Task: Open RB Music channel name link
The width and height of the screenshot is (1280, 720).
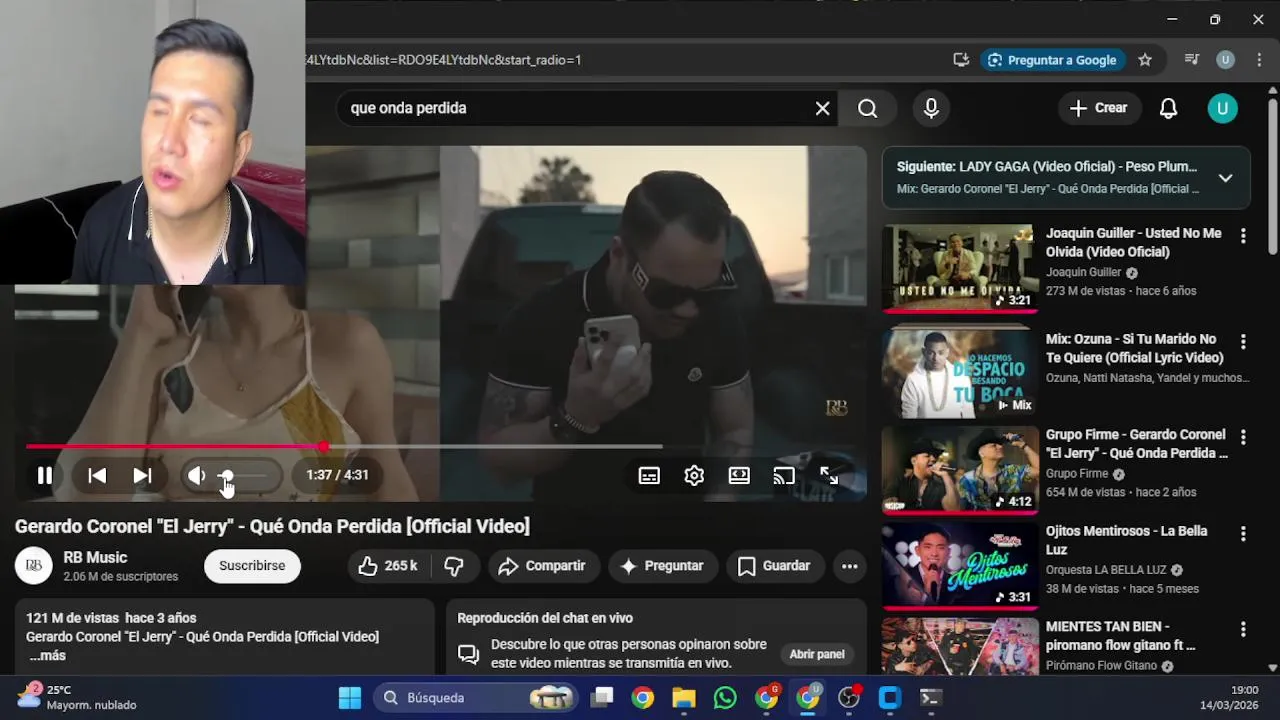Action: coord(95,558)
